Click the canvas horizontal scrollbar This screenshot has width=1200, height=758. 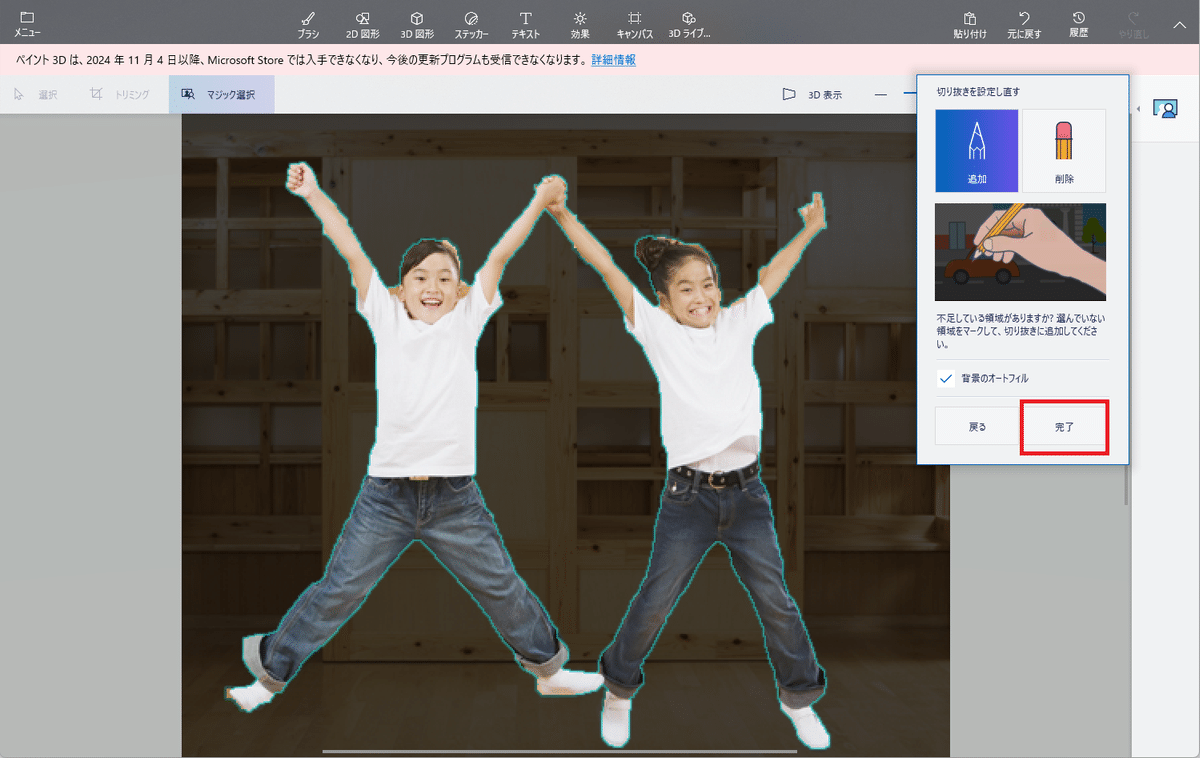(559, 750)
